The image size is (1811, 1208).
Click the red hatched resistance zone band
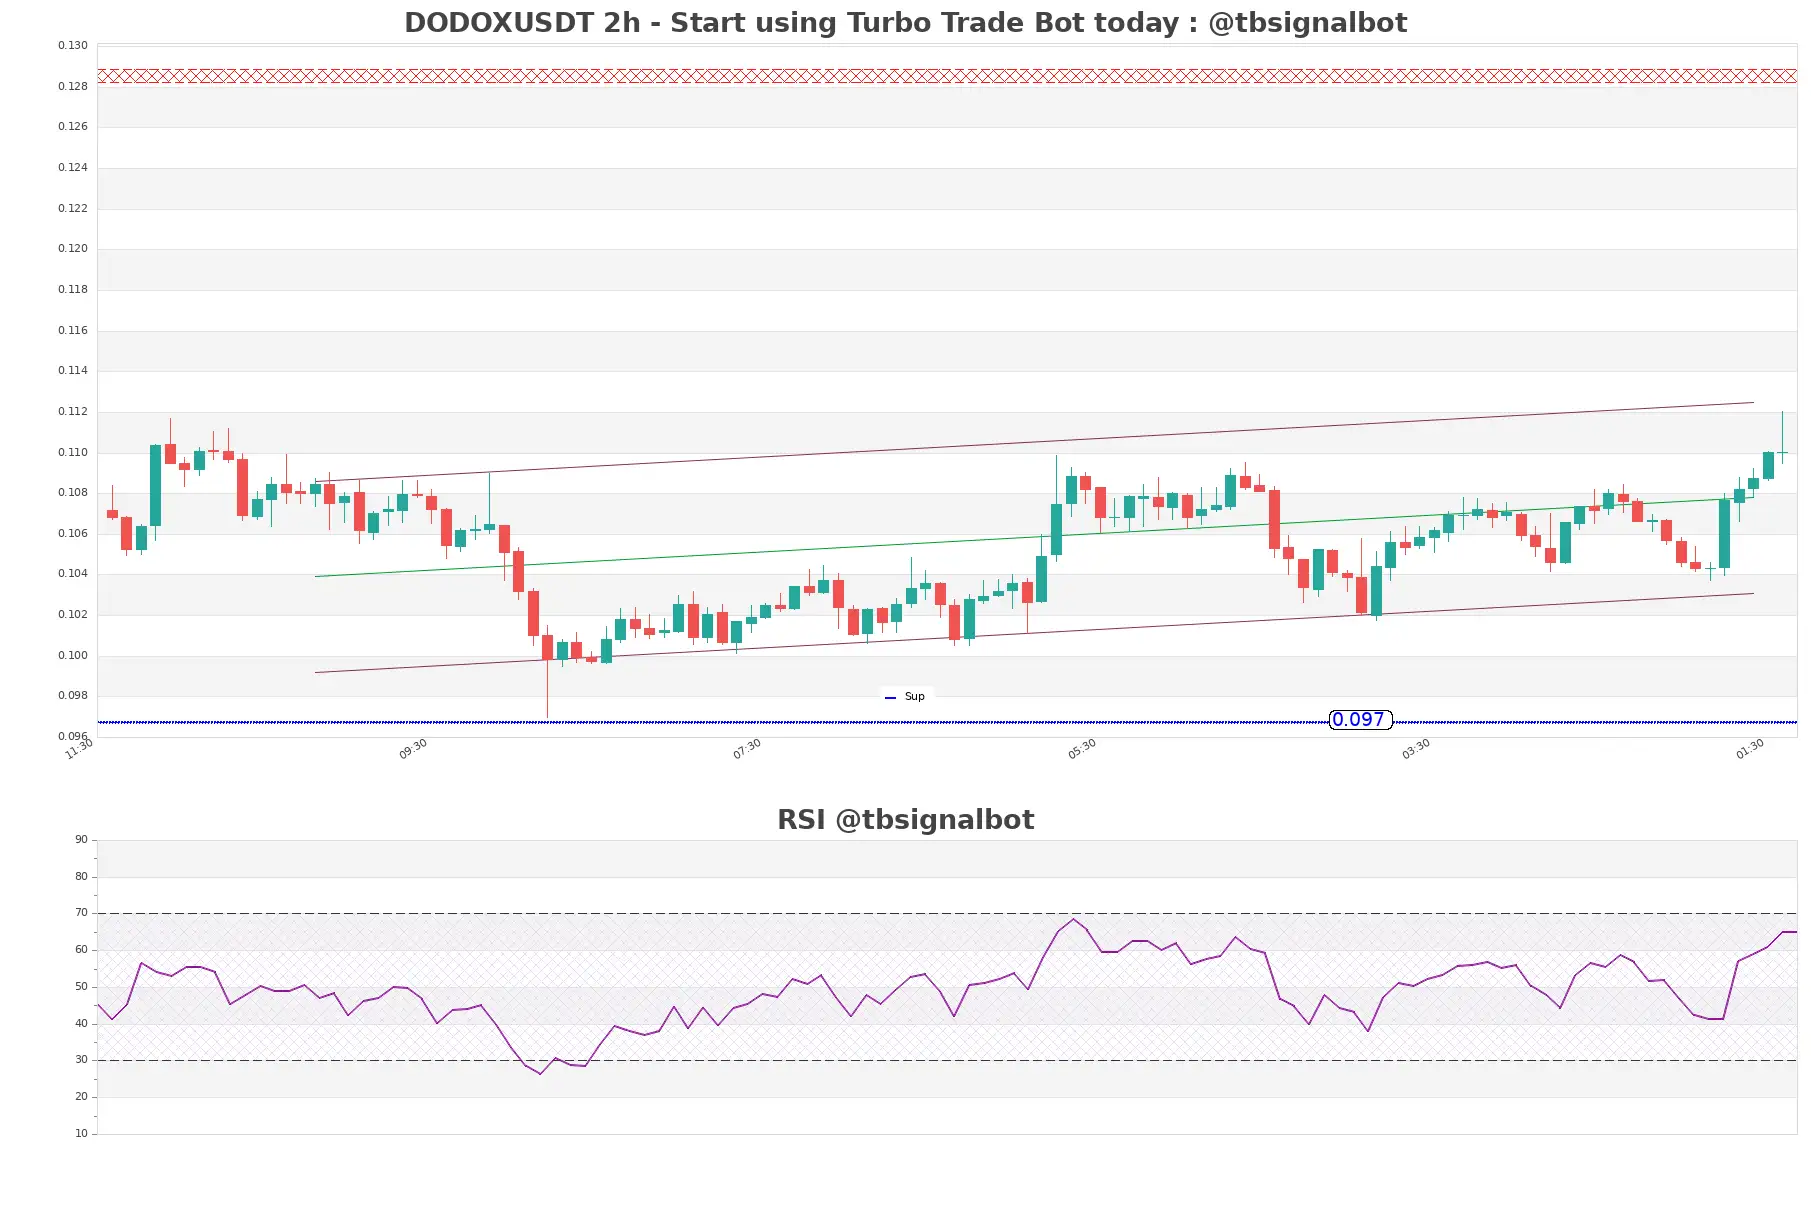click(947, 76)
